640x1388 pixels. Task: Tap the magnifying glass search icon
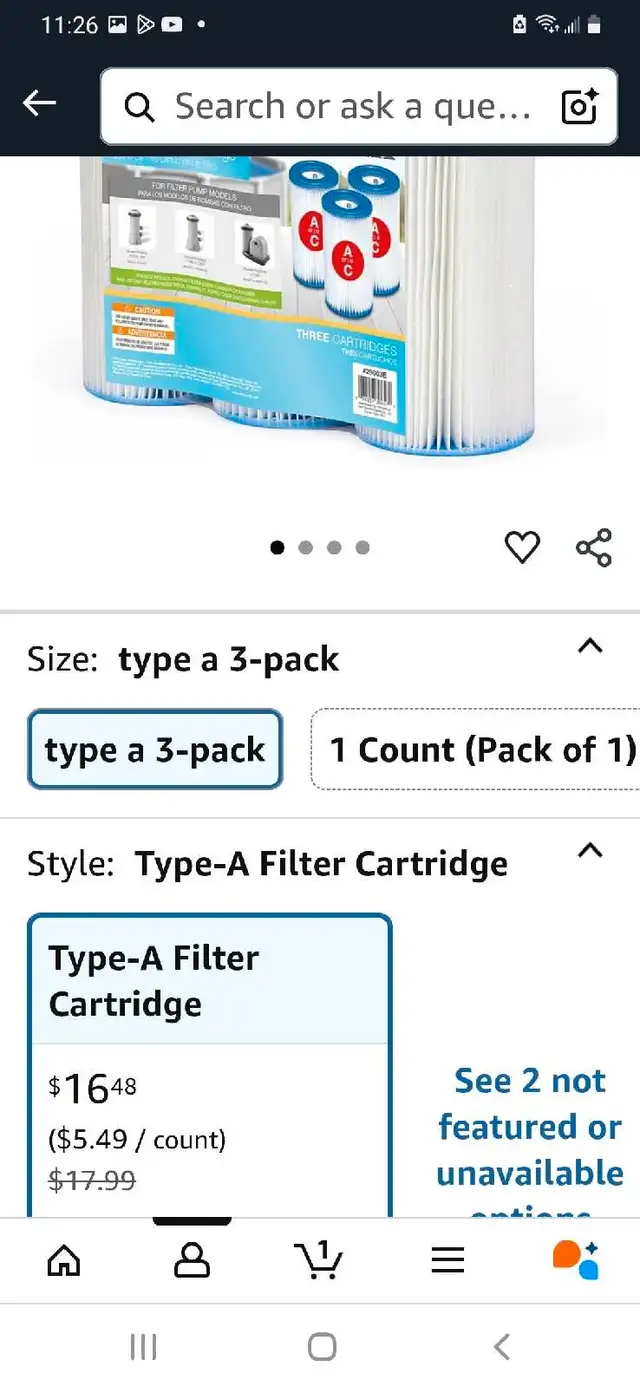tap(139, 106)
